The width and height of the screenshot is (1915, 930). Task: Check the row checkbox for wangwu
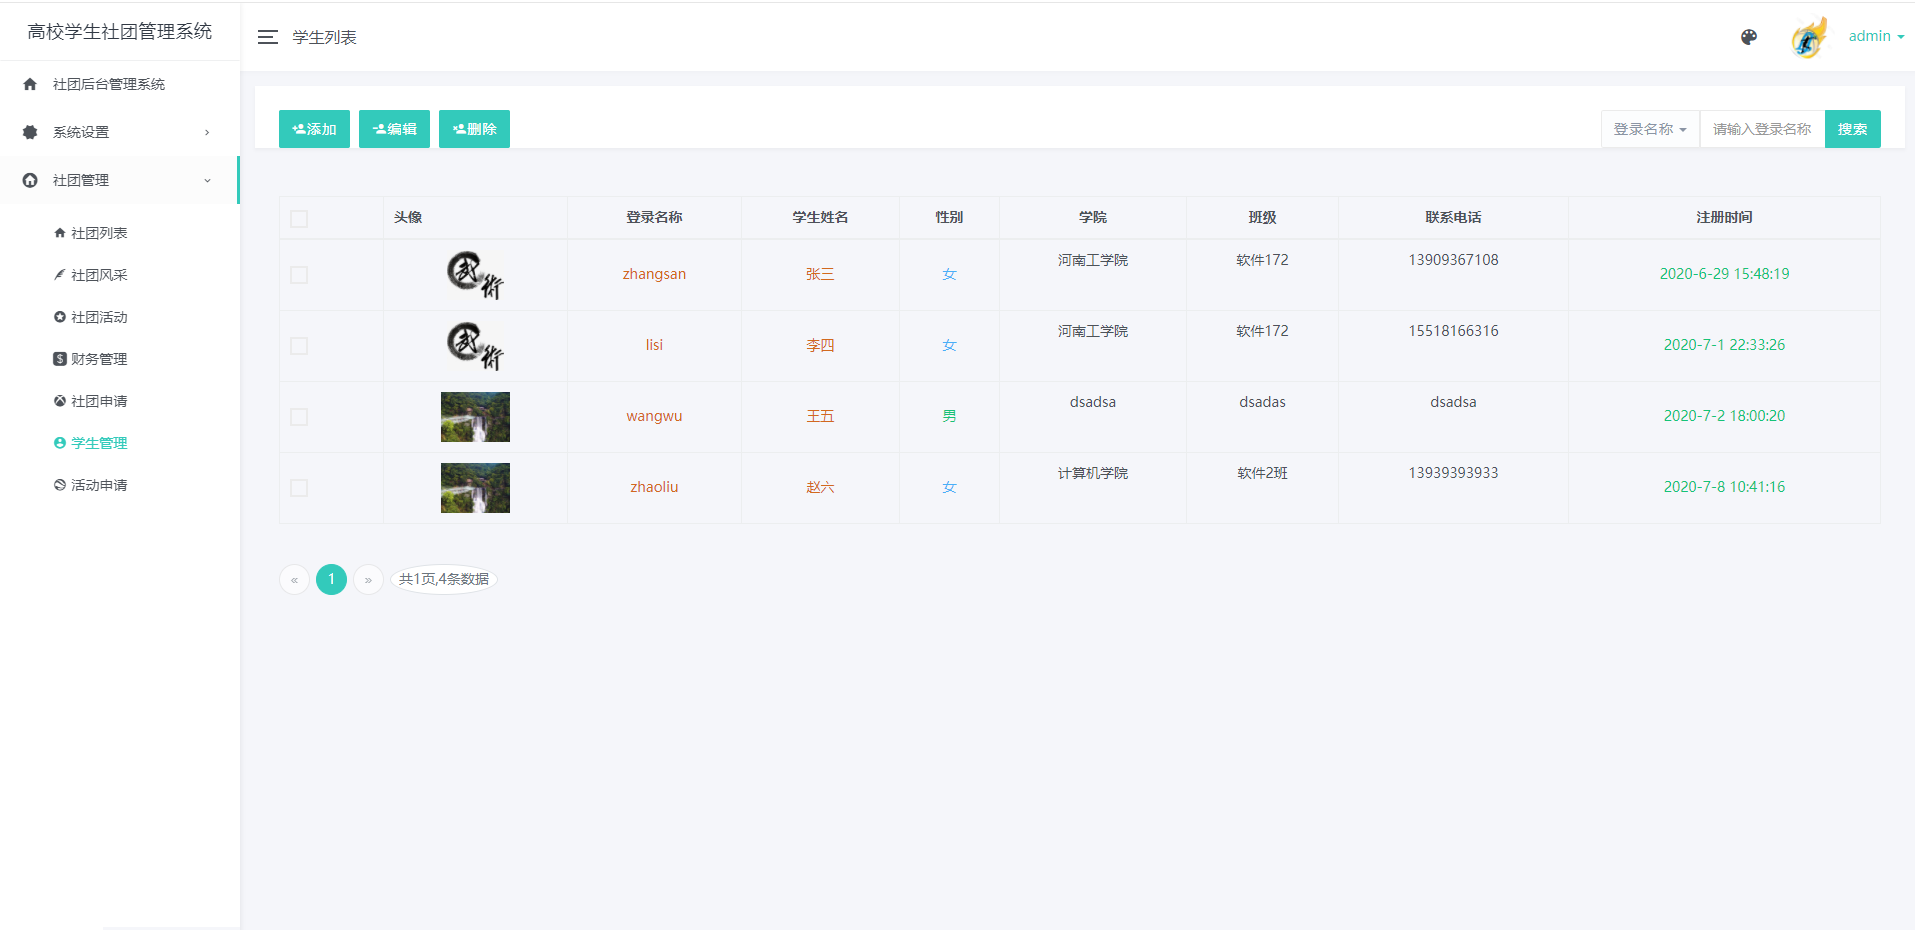299,417
